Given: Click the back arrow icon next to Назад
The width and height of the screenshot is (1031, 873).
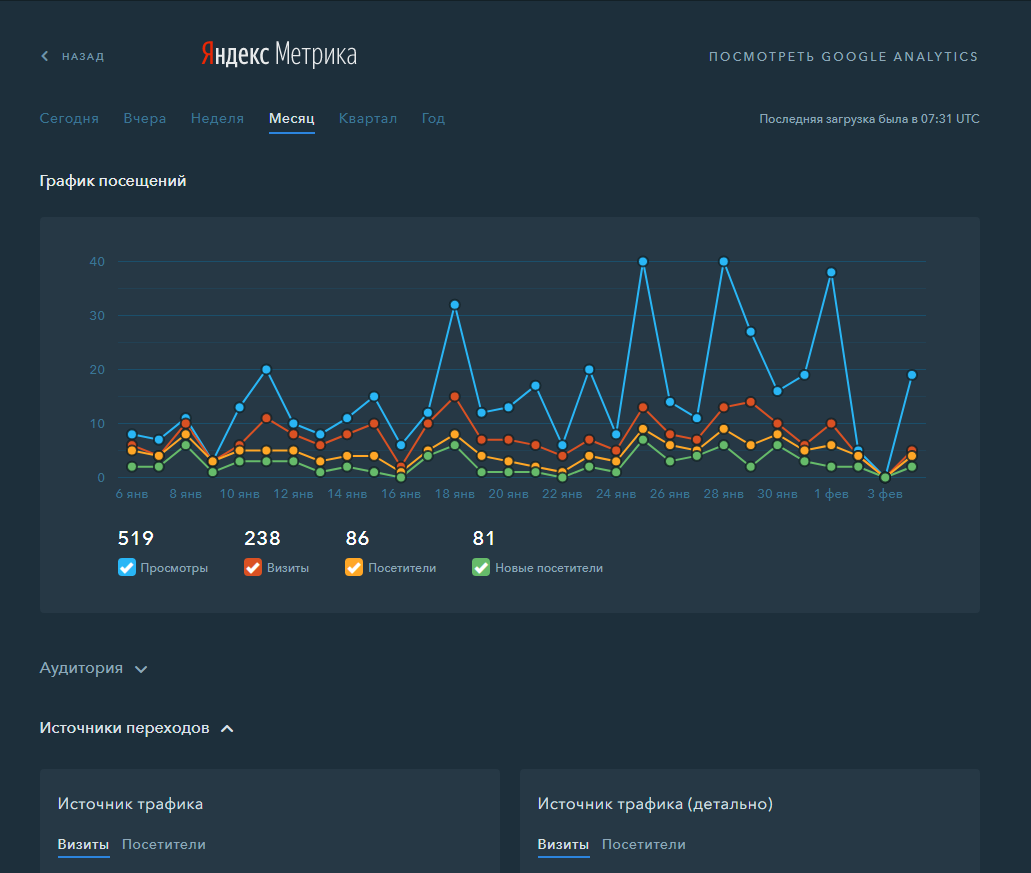Looking at the screenshot, I should tap(45, 57).
